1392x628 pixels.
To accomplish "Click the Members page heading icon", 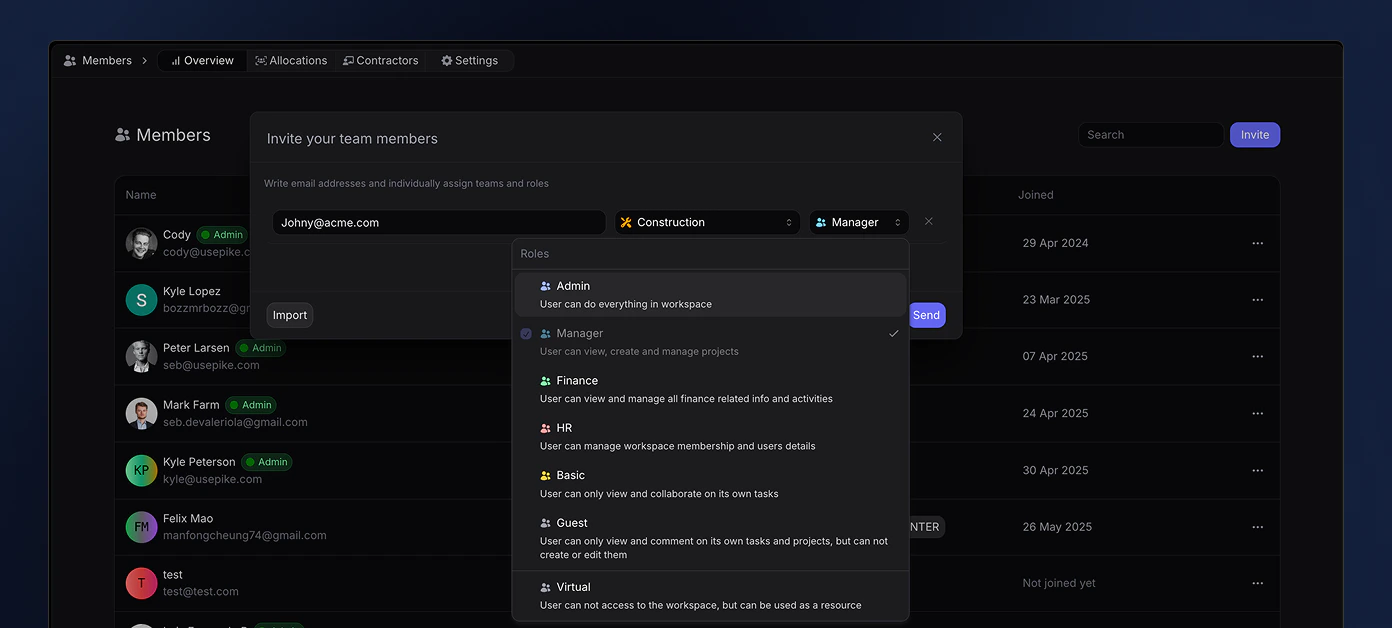I will (x=123, y=135).
